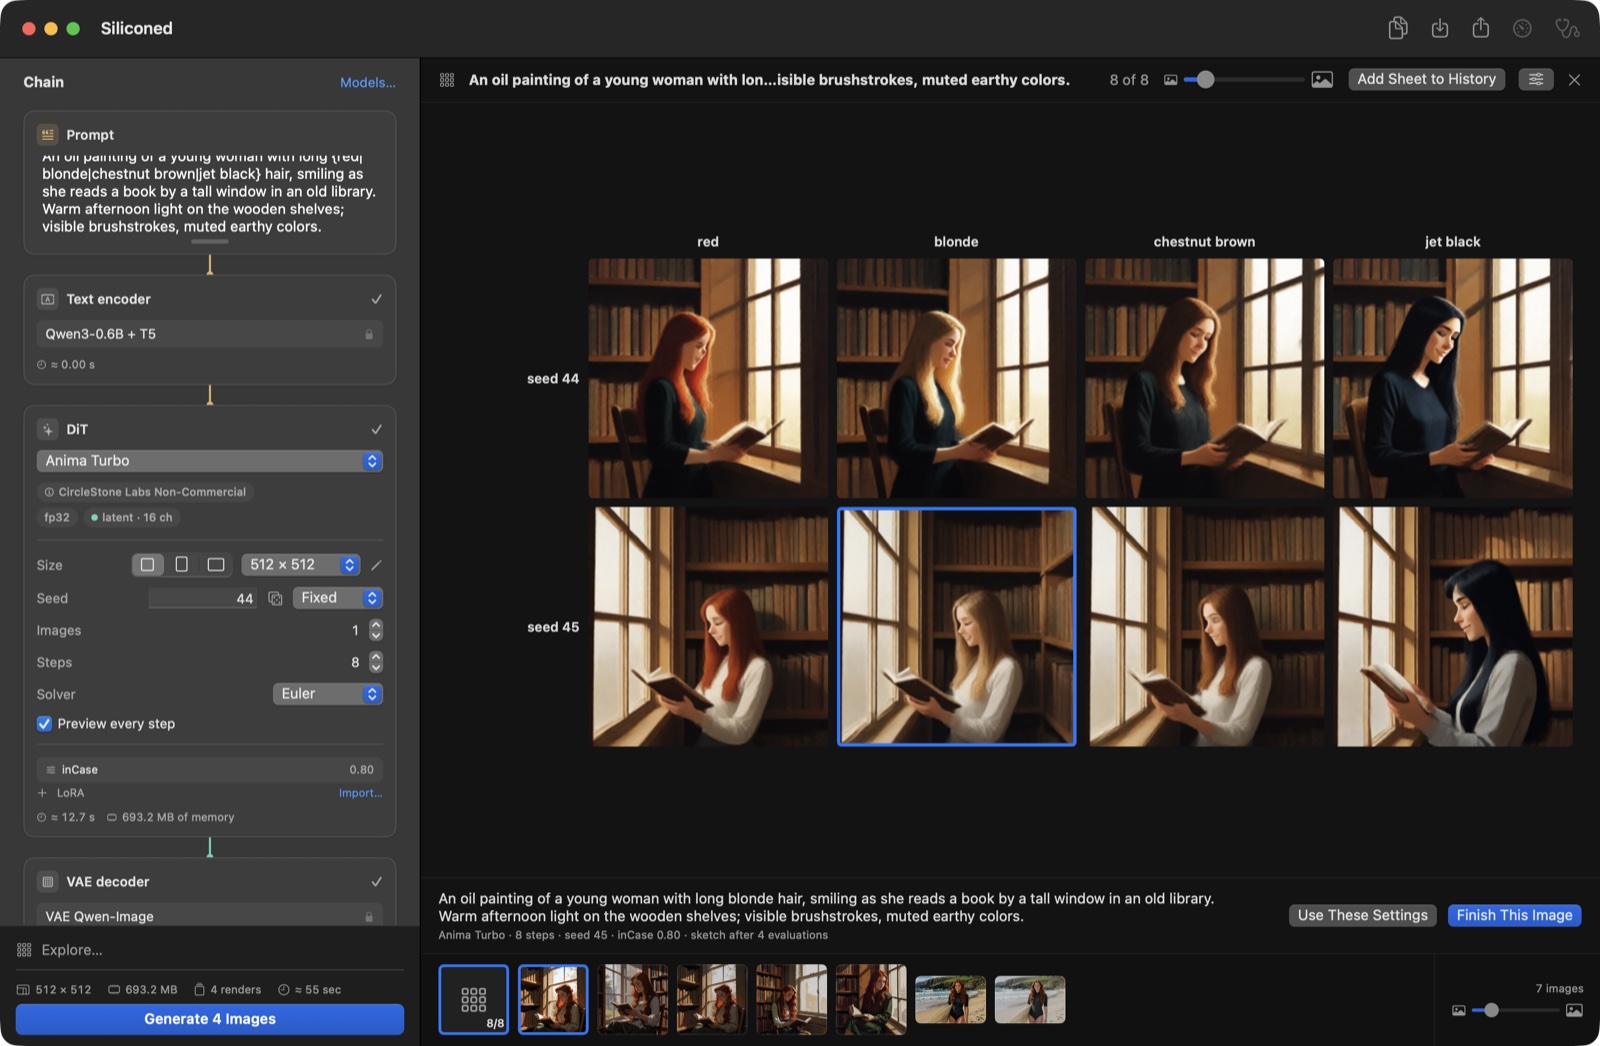Click the Prompt block icon

pos(47,134)
